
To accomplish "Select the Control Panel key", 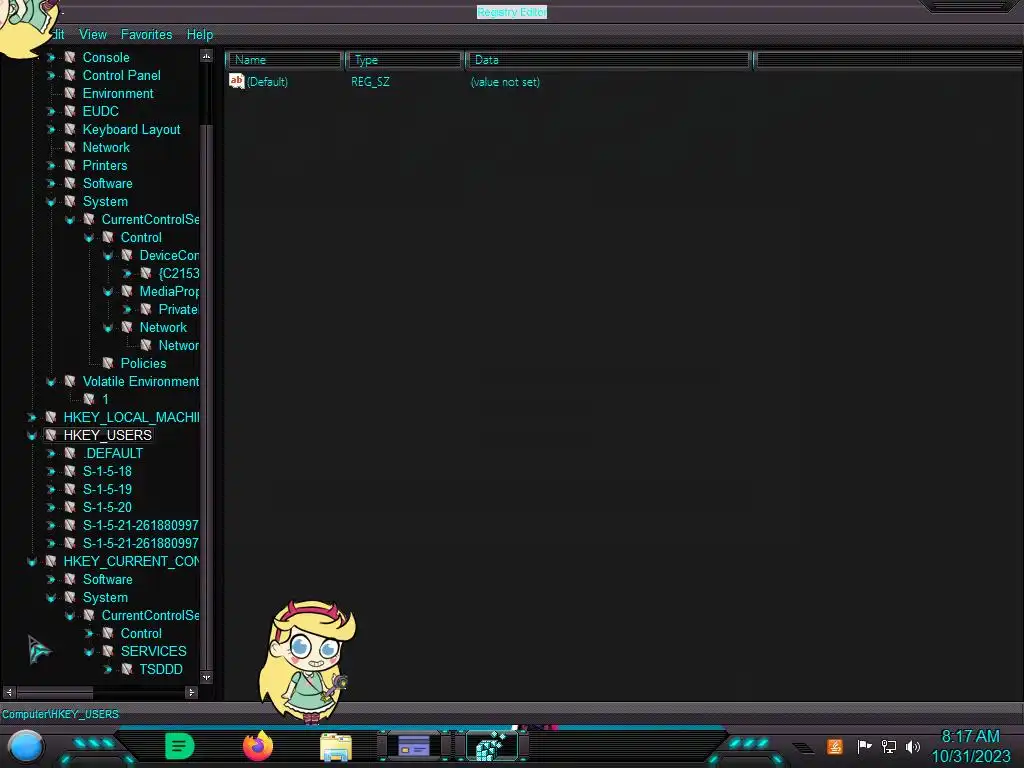I will (x=121, y=76).
